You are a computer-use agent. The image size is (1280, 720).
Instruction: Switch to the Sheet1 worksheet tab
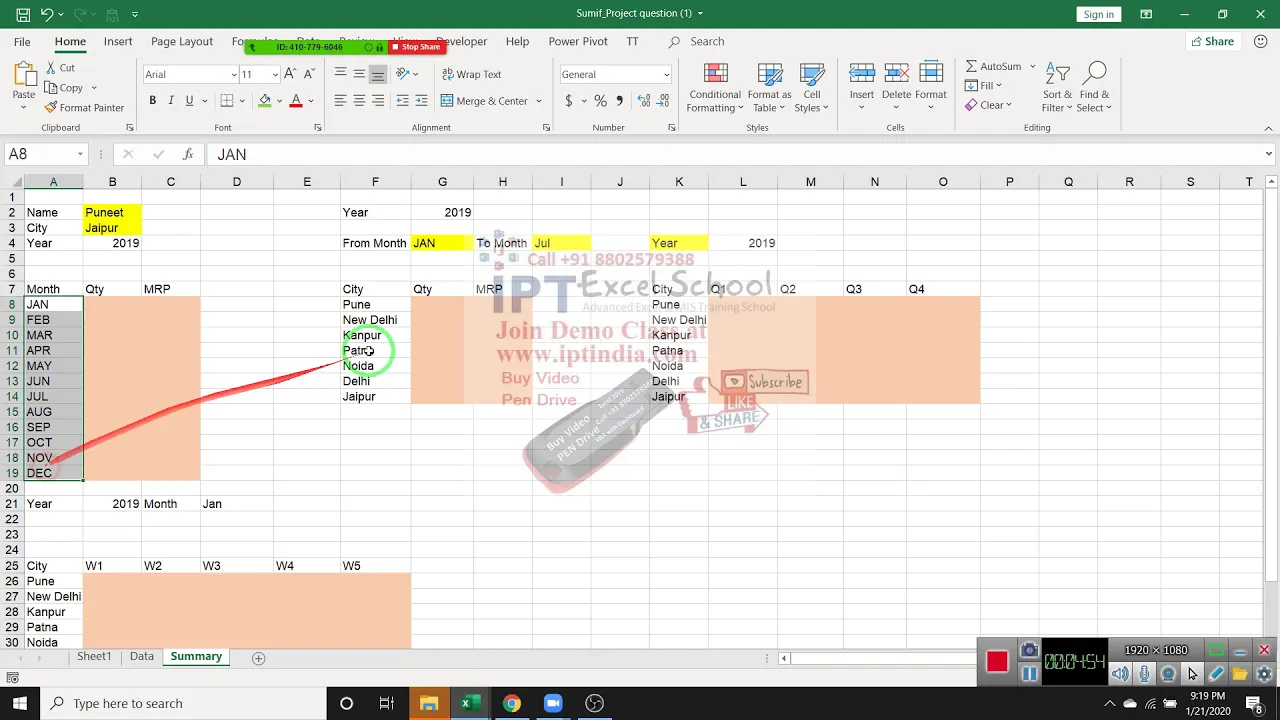(x=94, y=657)
